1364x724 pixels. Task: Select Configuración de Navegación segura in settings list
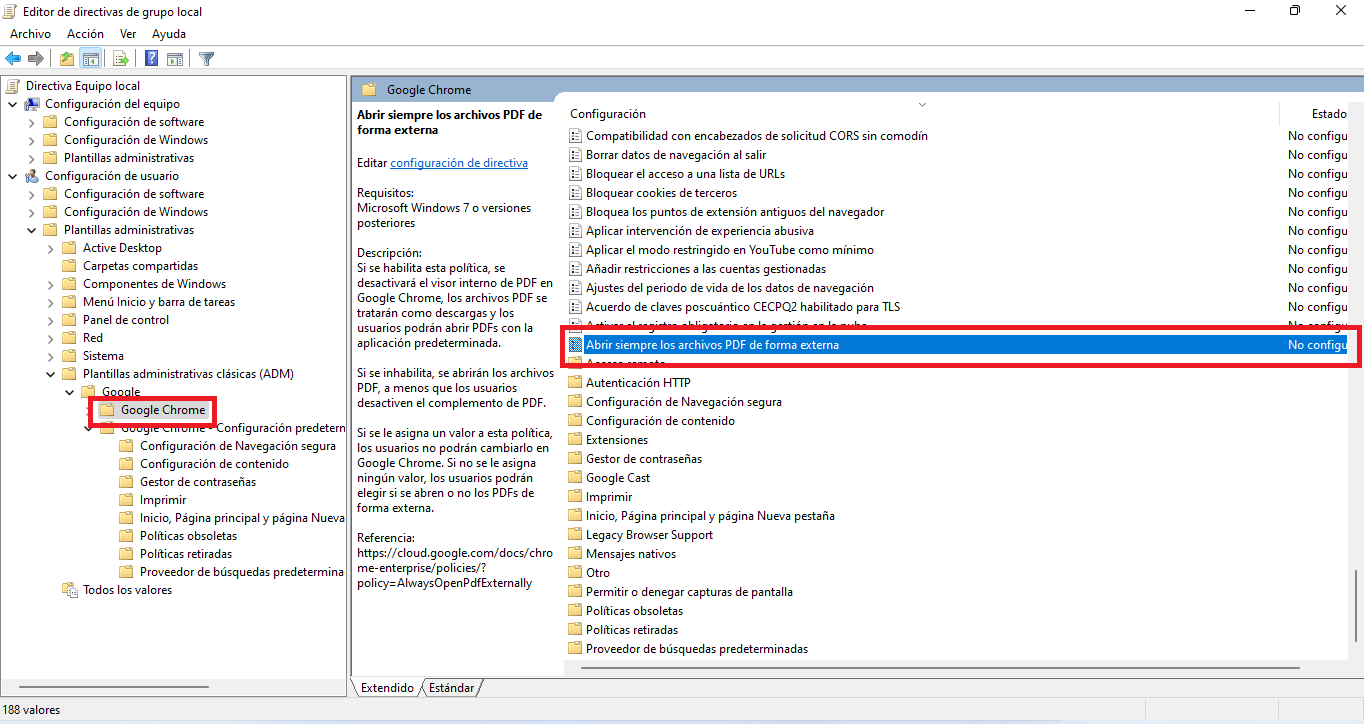684,402
